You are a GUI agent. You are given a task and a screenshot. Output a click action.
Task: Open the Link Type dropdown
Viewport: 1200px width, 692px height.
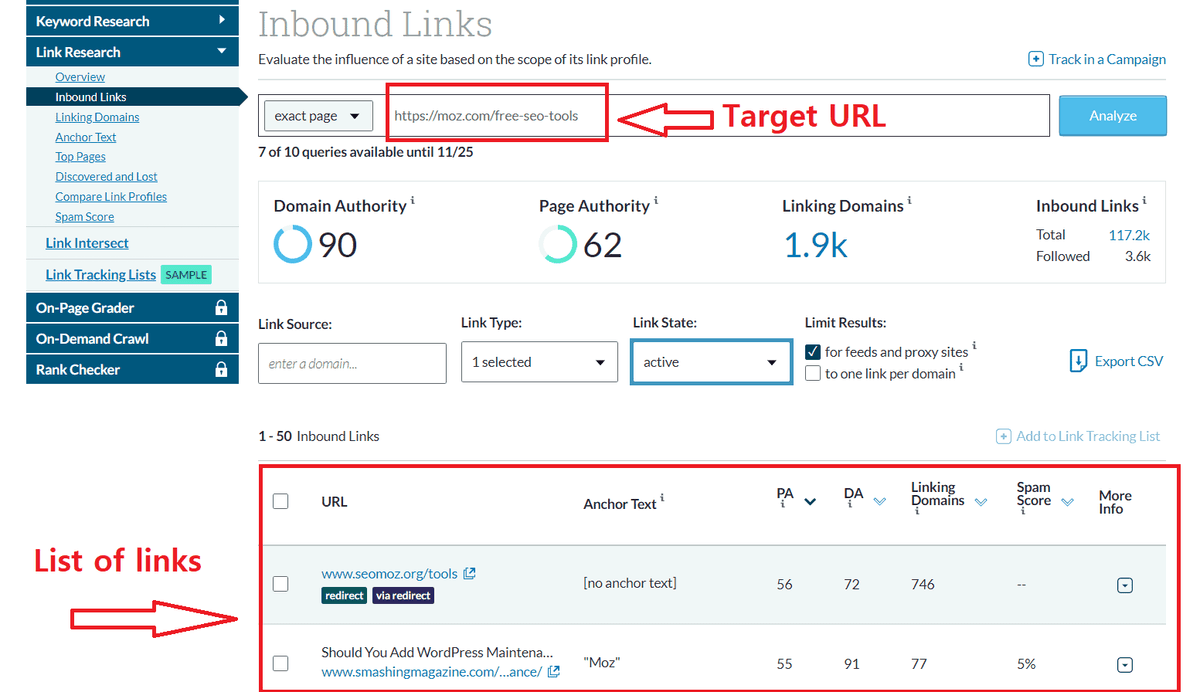[x=539, y=362]
